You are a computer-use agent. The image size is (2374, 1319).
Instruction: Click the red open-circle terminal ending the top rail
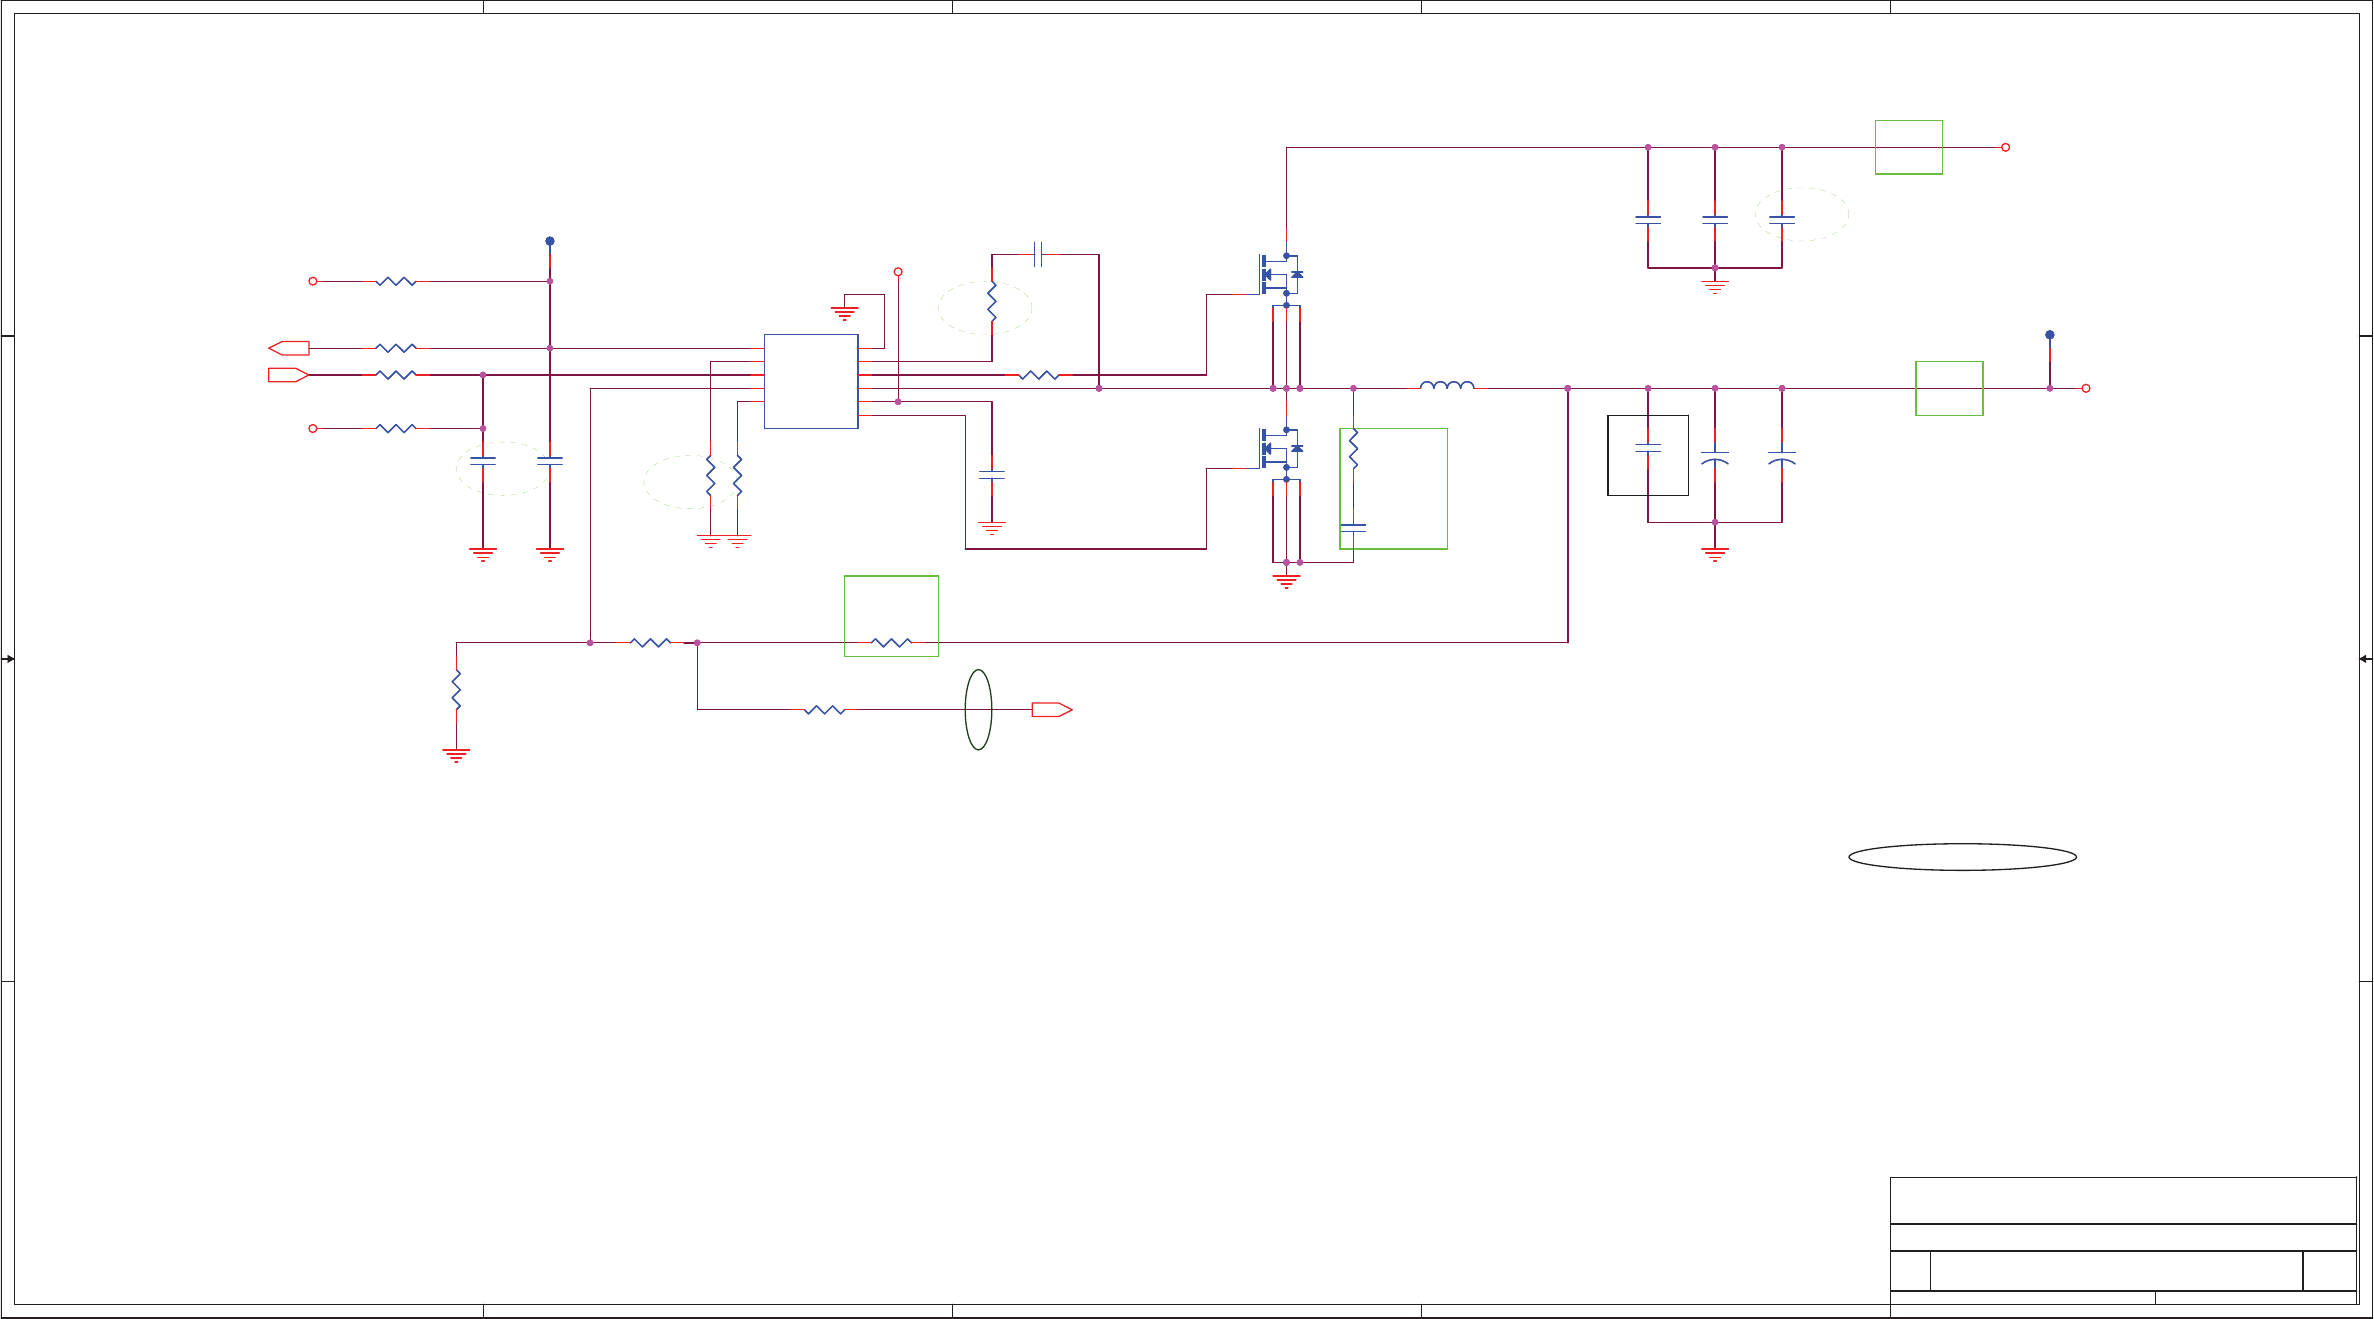coord(2005,147)
